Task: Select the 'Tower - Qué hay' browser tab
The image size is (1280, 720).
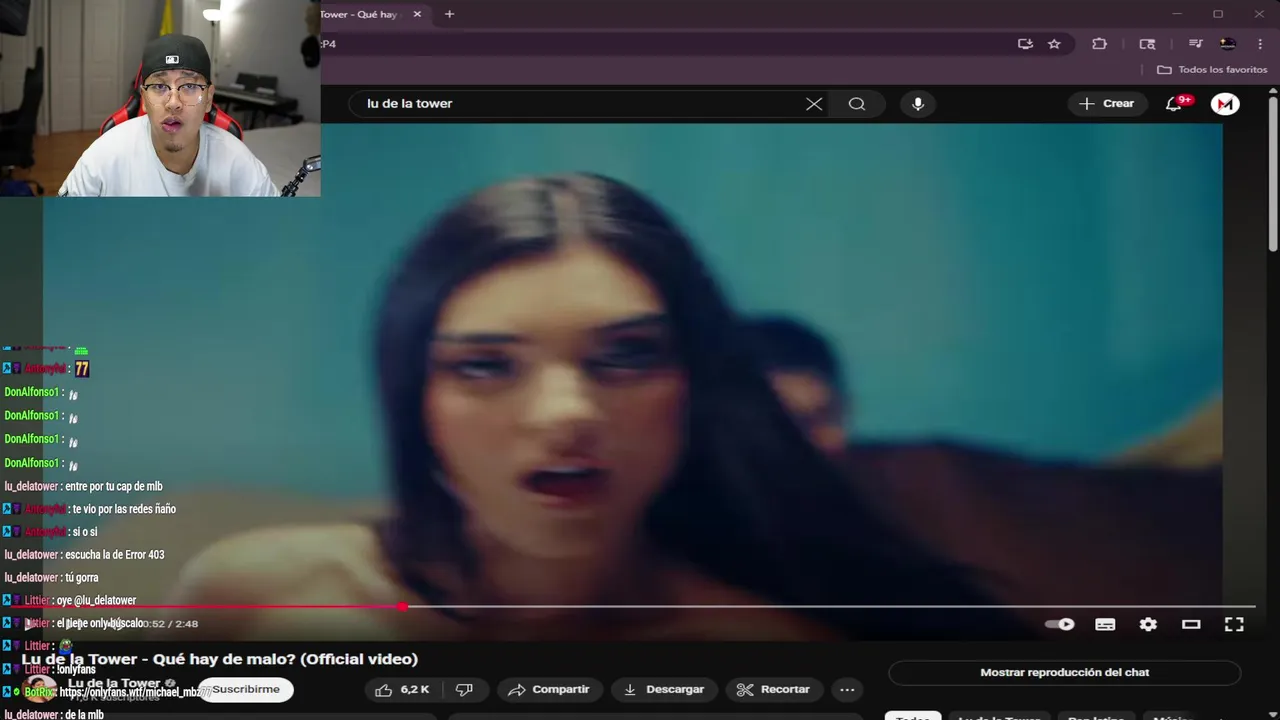Action: tap(368, 14)
